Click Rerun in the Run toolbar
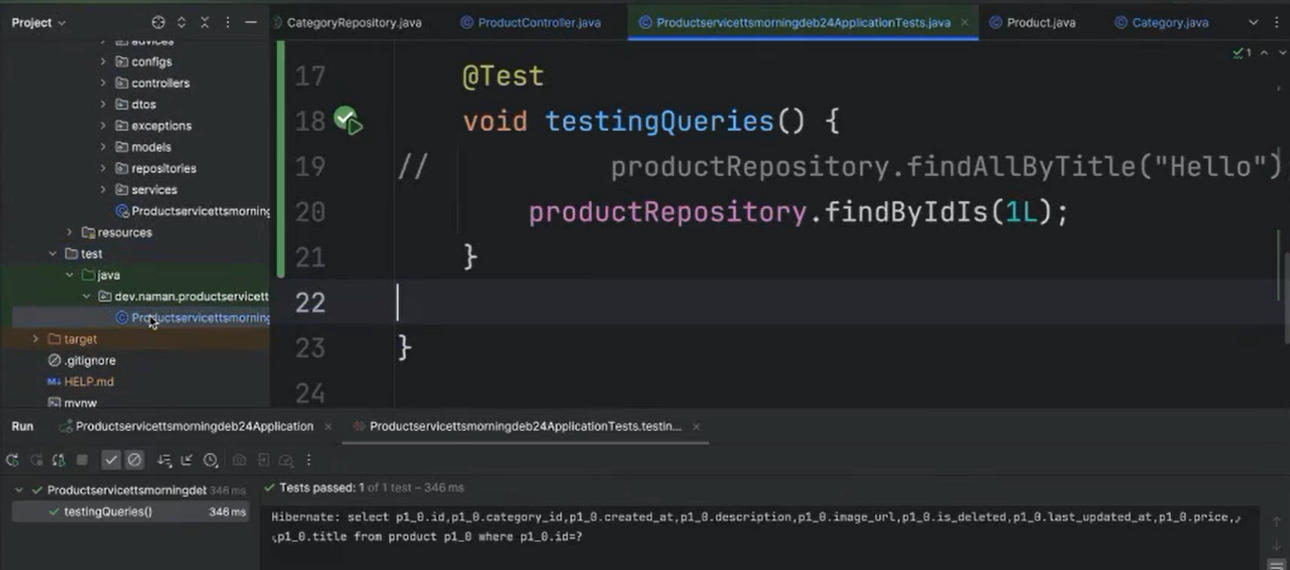Image resolution: width=1290 pixels, height=570 pixels. [x=12, y=460]
